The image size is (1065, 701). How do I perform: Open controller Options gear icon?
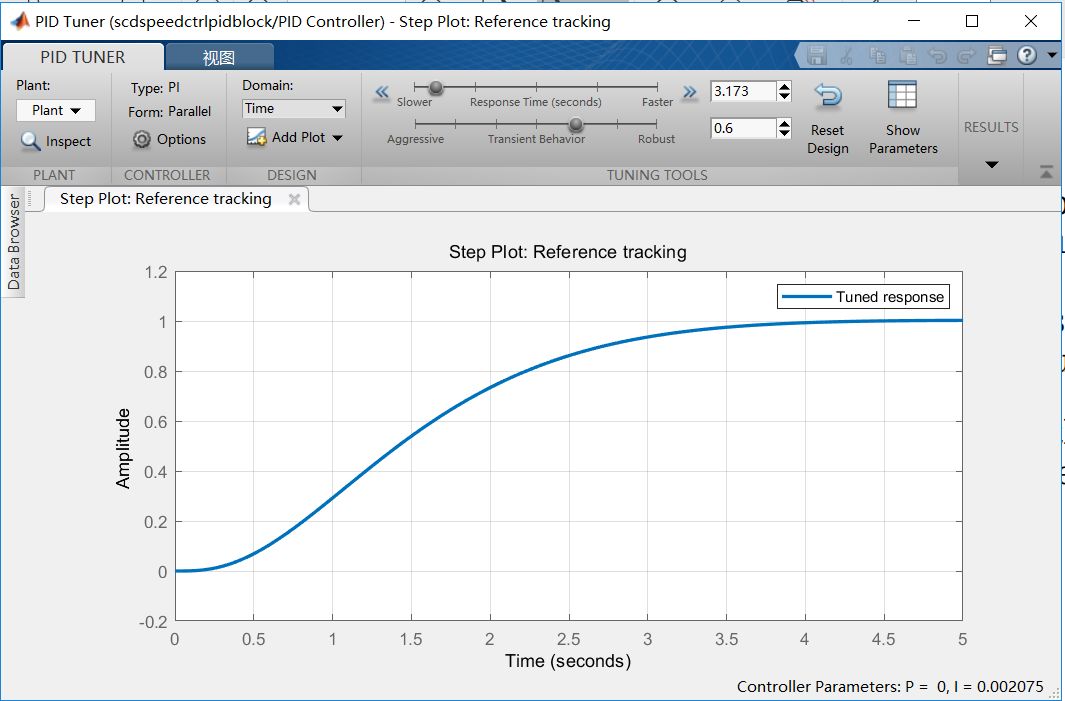[141, 139]
